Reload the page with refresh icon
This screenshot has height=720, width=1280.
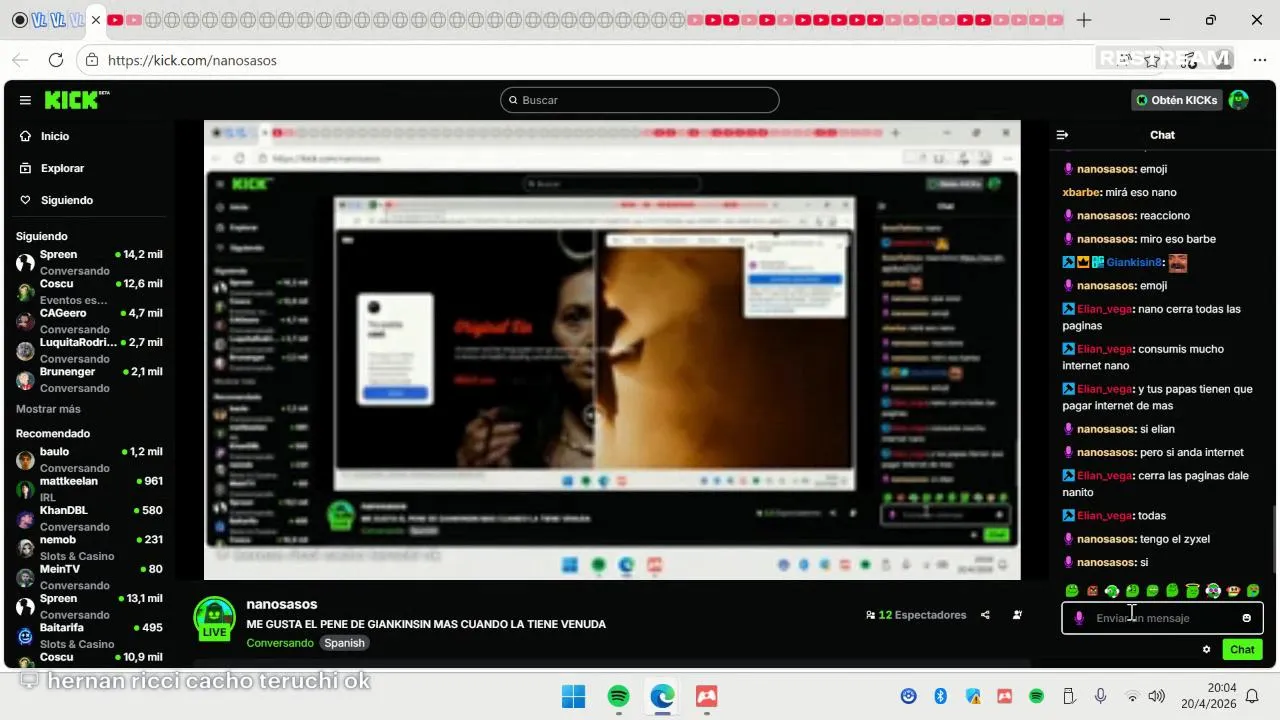pos(56,60)
